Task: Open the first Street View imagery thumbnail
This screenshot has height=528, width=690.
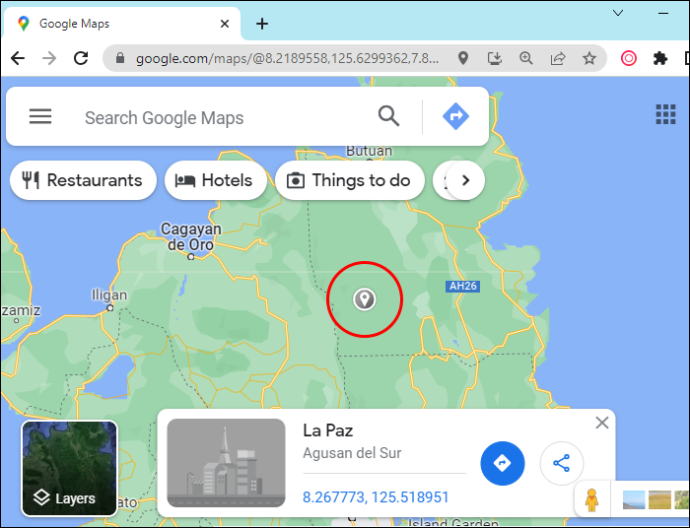Action: coord(634,500)
